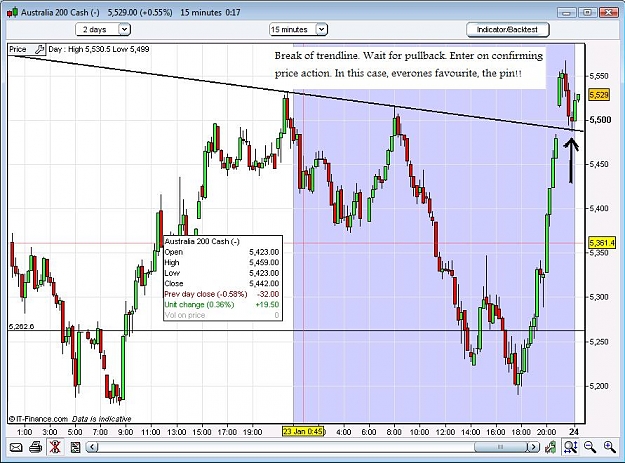Click the '24' date label on time axis
This screenshot has width=625, height=463.
pos(574,432)
